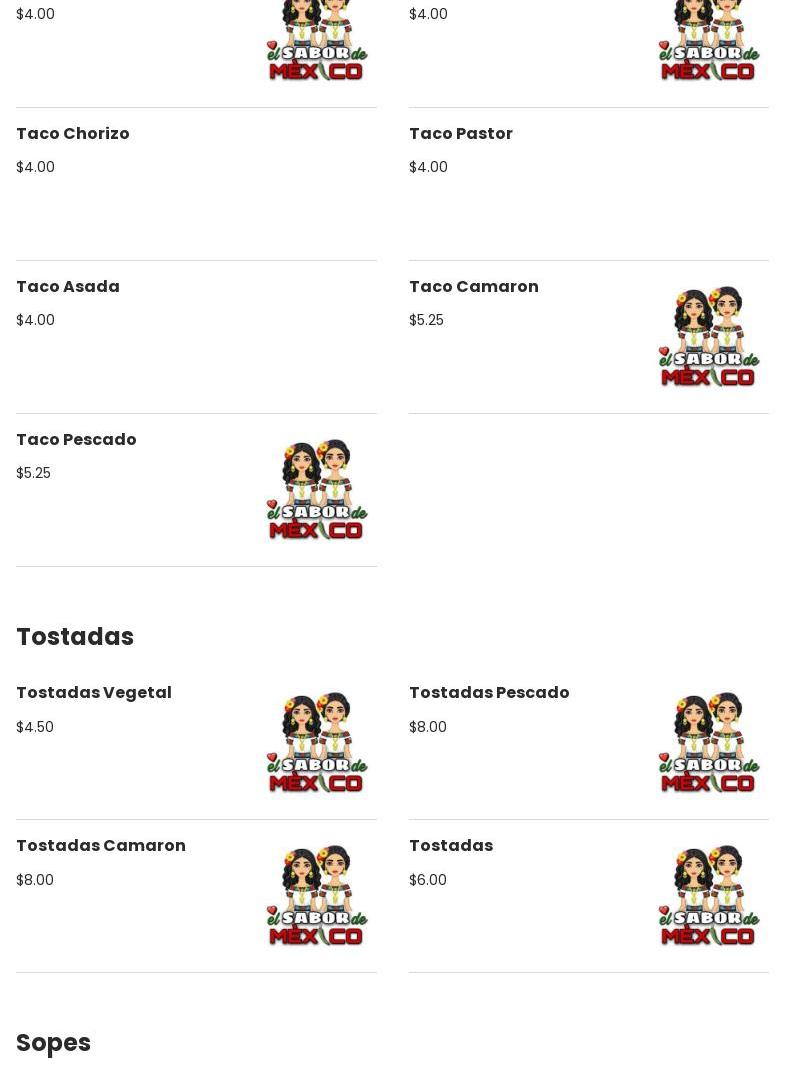Select the plain Tostadas $6.00 item
This screenshot has height=1083, width=785.
[x=451, y=845]
